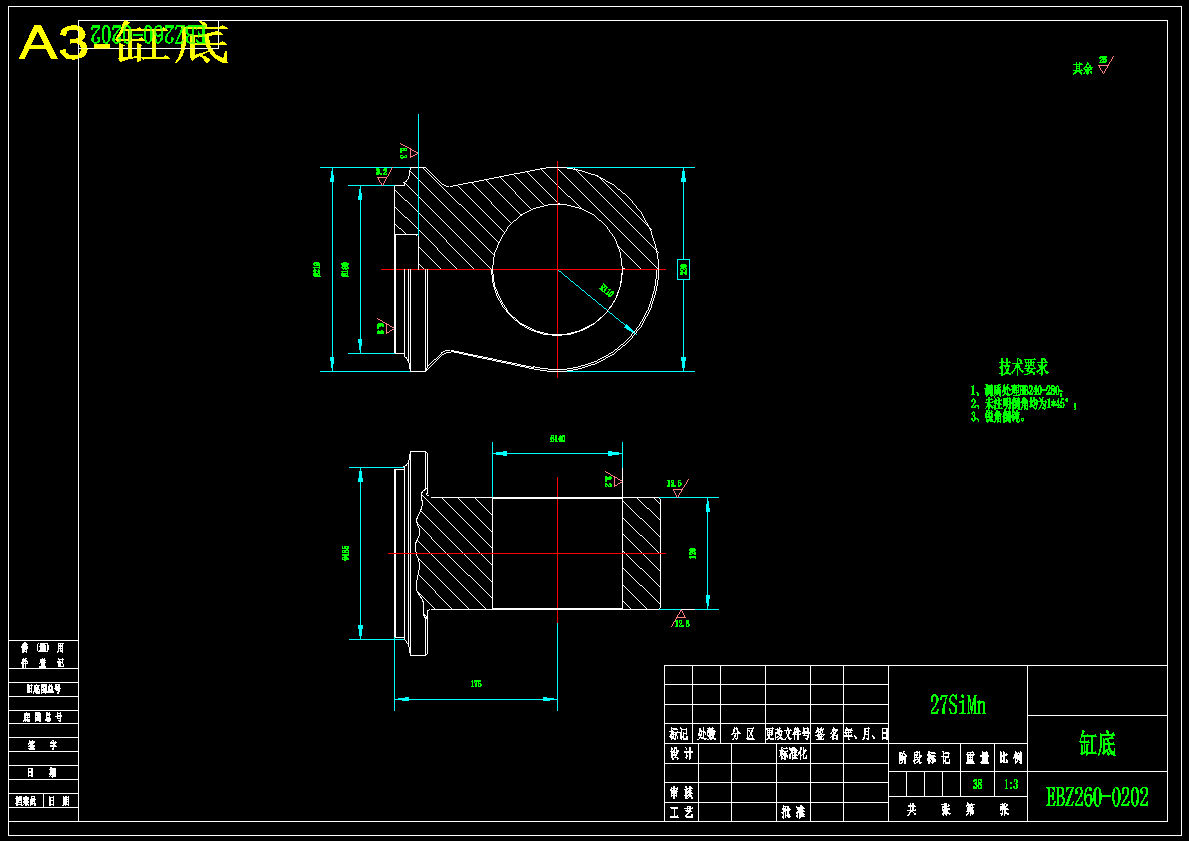Select the yellow A3-缸底 title text
This screenshot has width=1189, height=841.
pos(123,44)
